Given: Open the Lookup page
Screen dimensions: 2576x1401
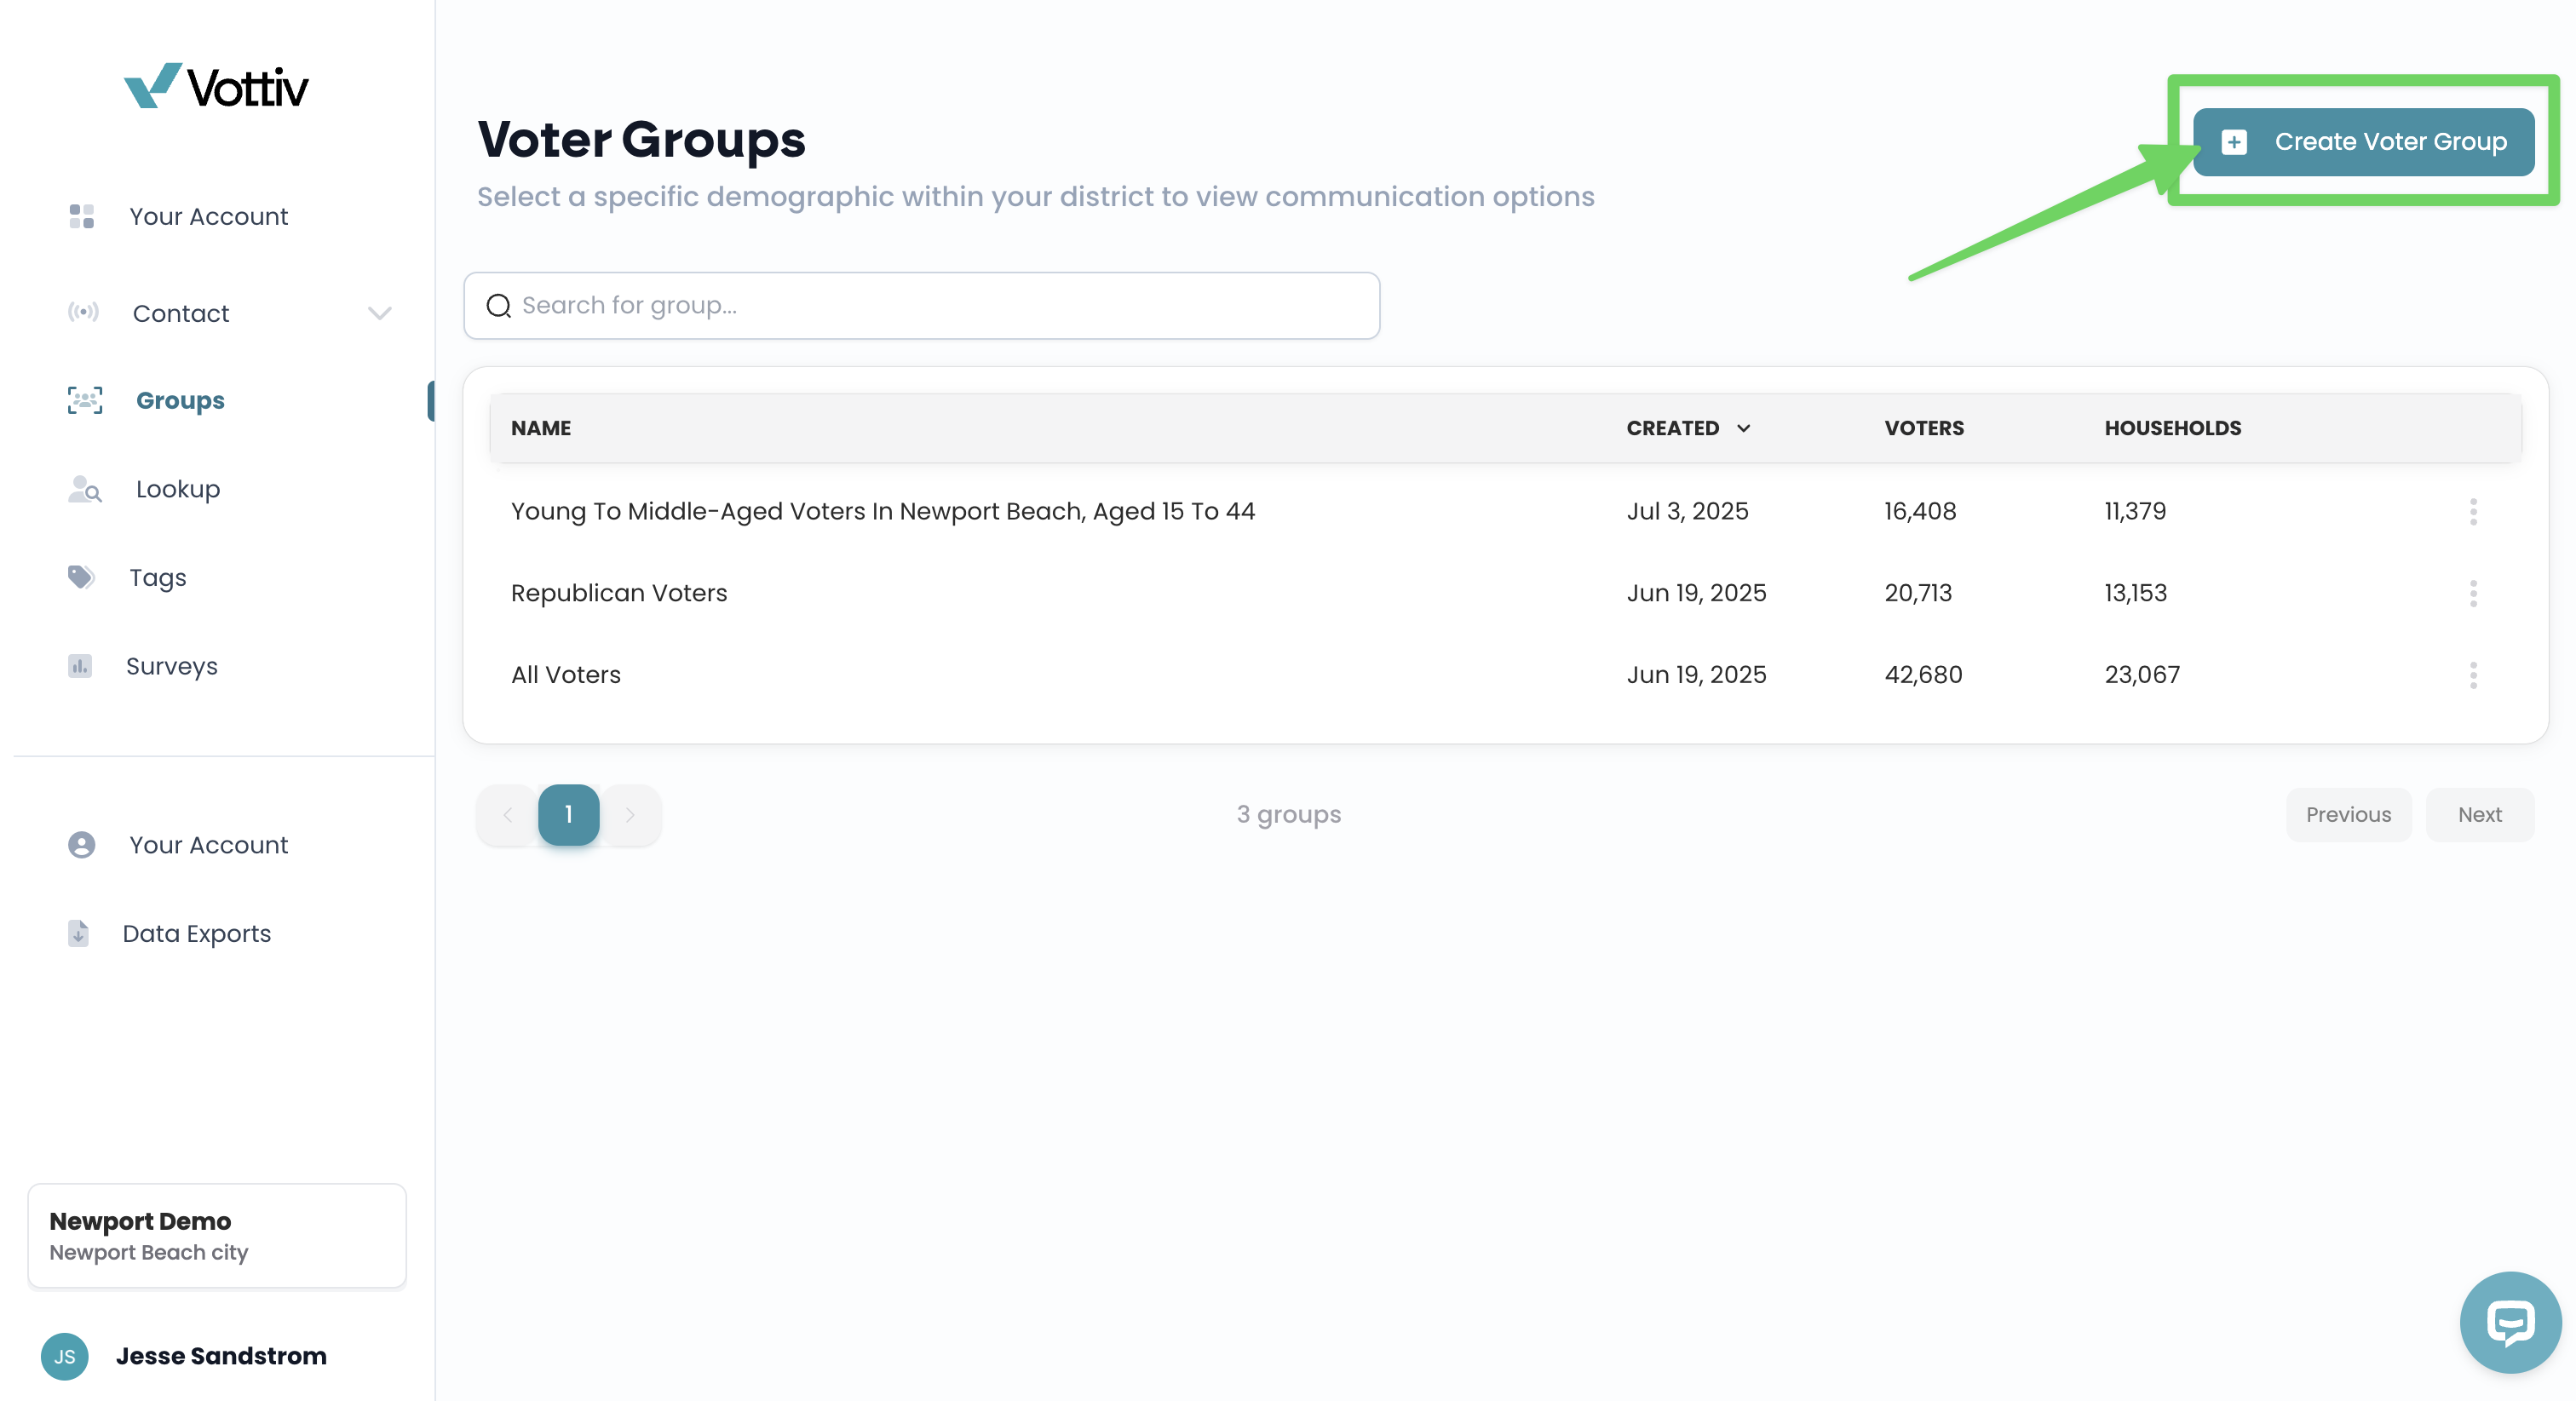Looking at the screenshot, I should (178, 489).
